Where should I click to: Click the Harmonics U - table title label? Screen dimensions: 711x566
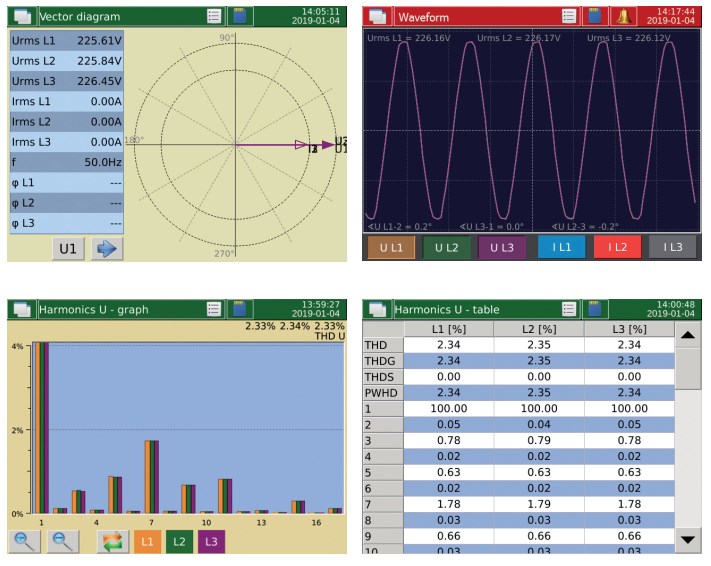coord(446,309)
